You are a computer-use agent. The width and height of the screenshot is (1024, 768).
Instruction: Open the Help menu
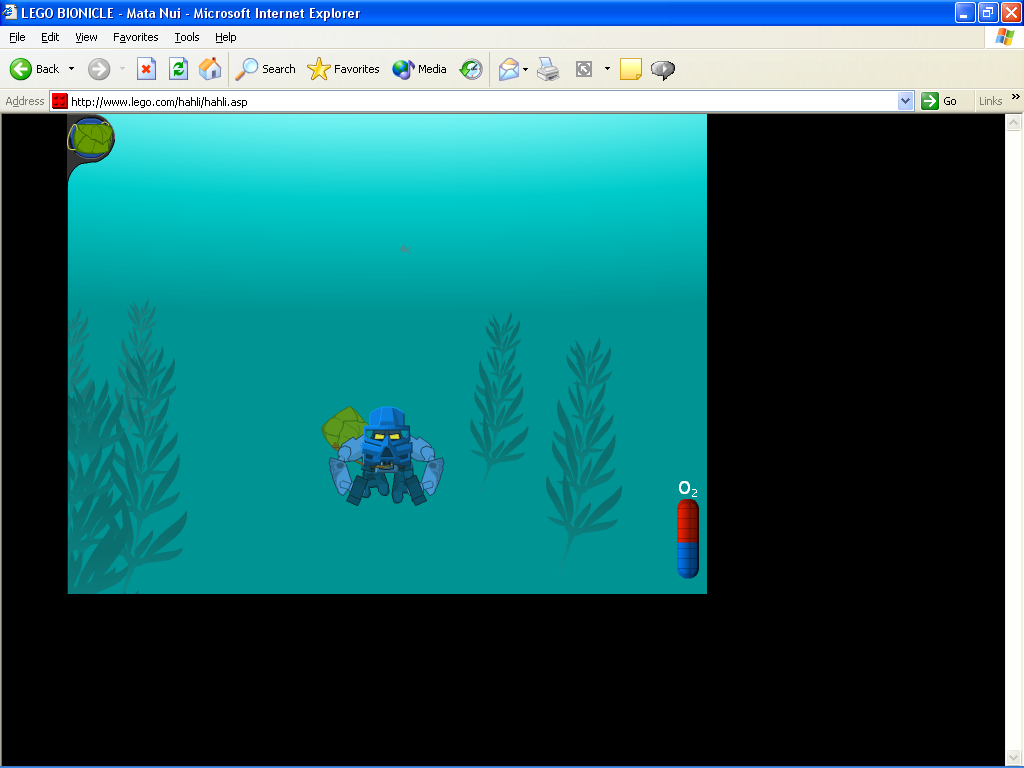pyautogui.click(x=225, y=37)
